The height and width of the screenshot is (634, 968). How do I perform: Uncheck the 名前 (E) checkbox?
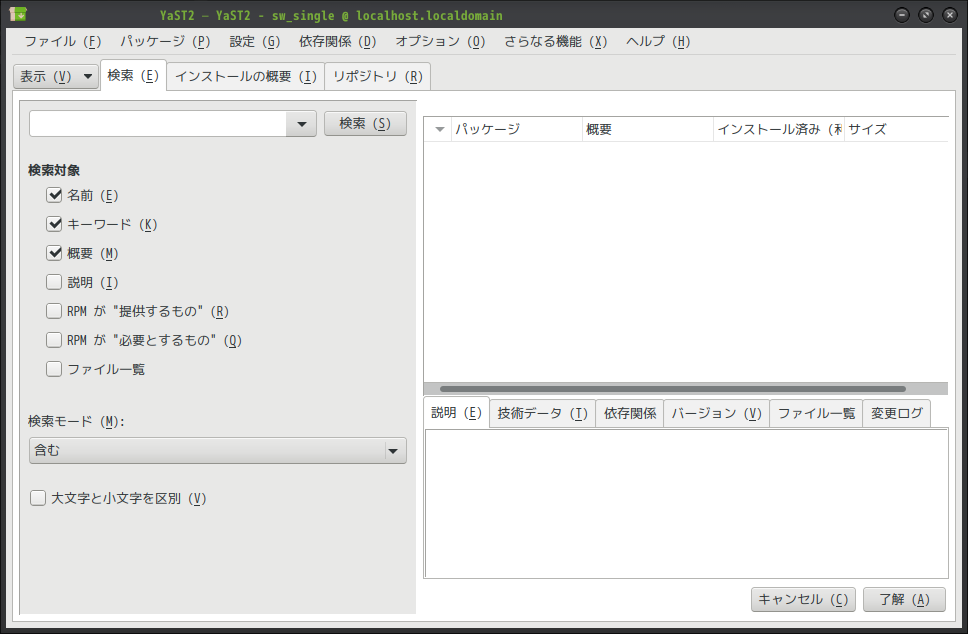(x=54, y=195)
